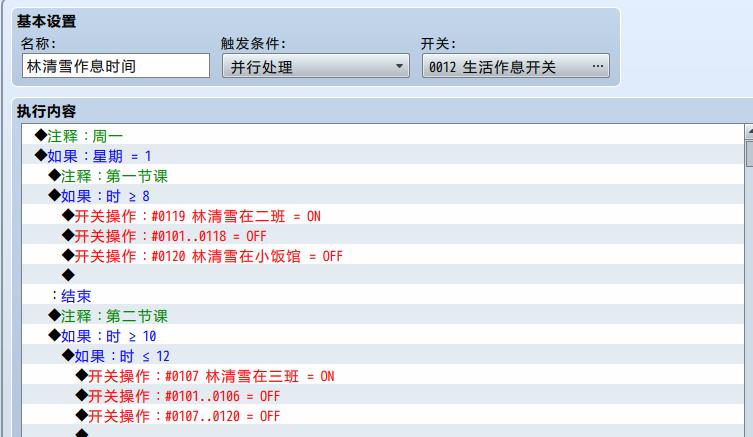The width and height of the screenshot is (753, 437).
Task: Select 开关操作 #0107 林清雪在三班 = ON
Action: [x=383, y=376]
